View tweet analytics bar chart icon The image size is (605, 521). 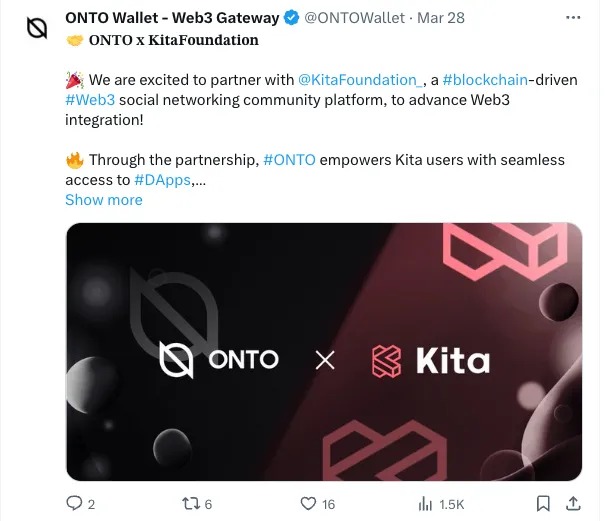[x=424, y=503]
